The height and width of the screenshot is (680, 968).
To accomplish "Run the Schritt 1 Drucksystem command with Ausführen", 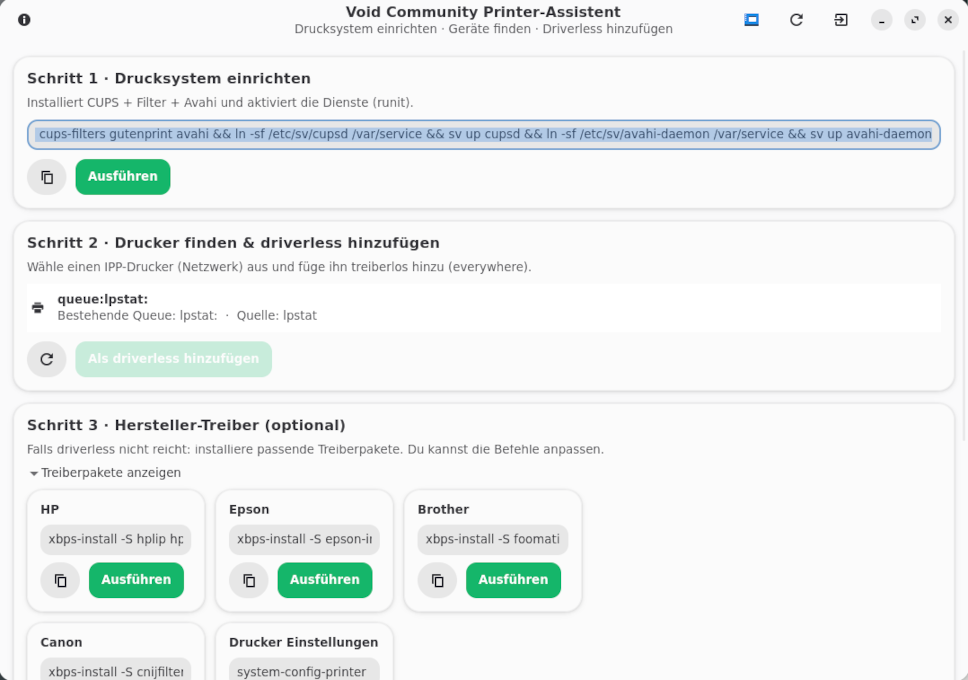I will tap(123, 177).
